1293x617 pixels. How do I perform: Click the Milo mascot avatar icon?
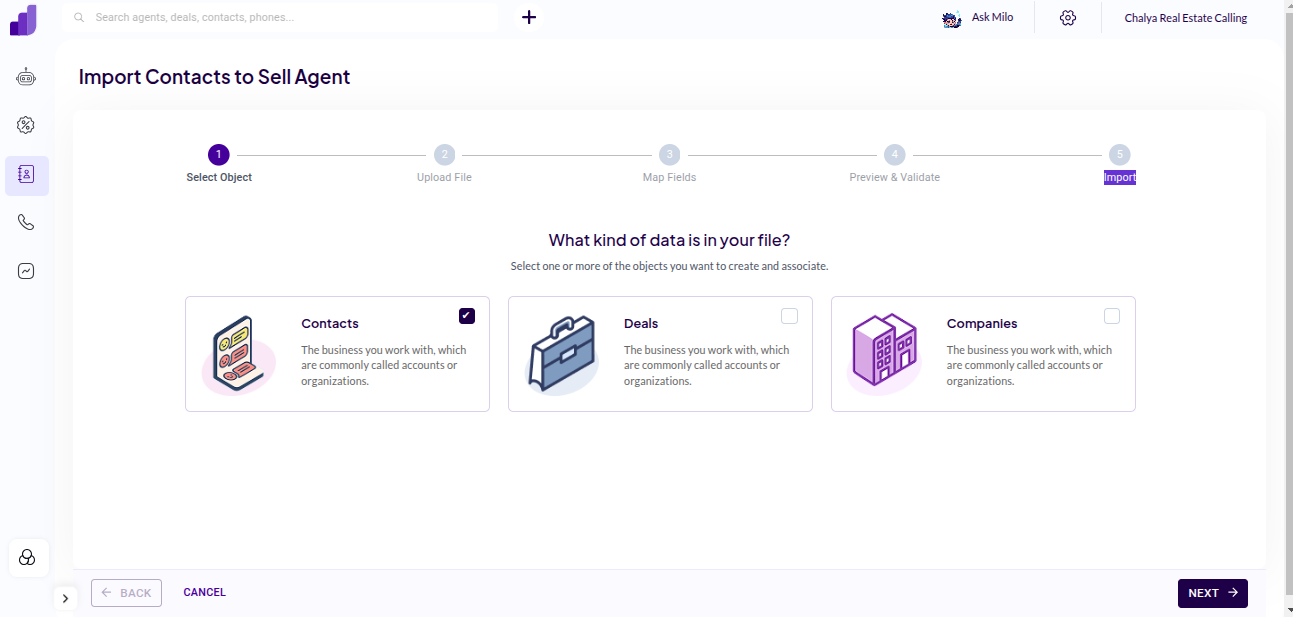tap(952, 18)
